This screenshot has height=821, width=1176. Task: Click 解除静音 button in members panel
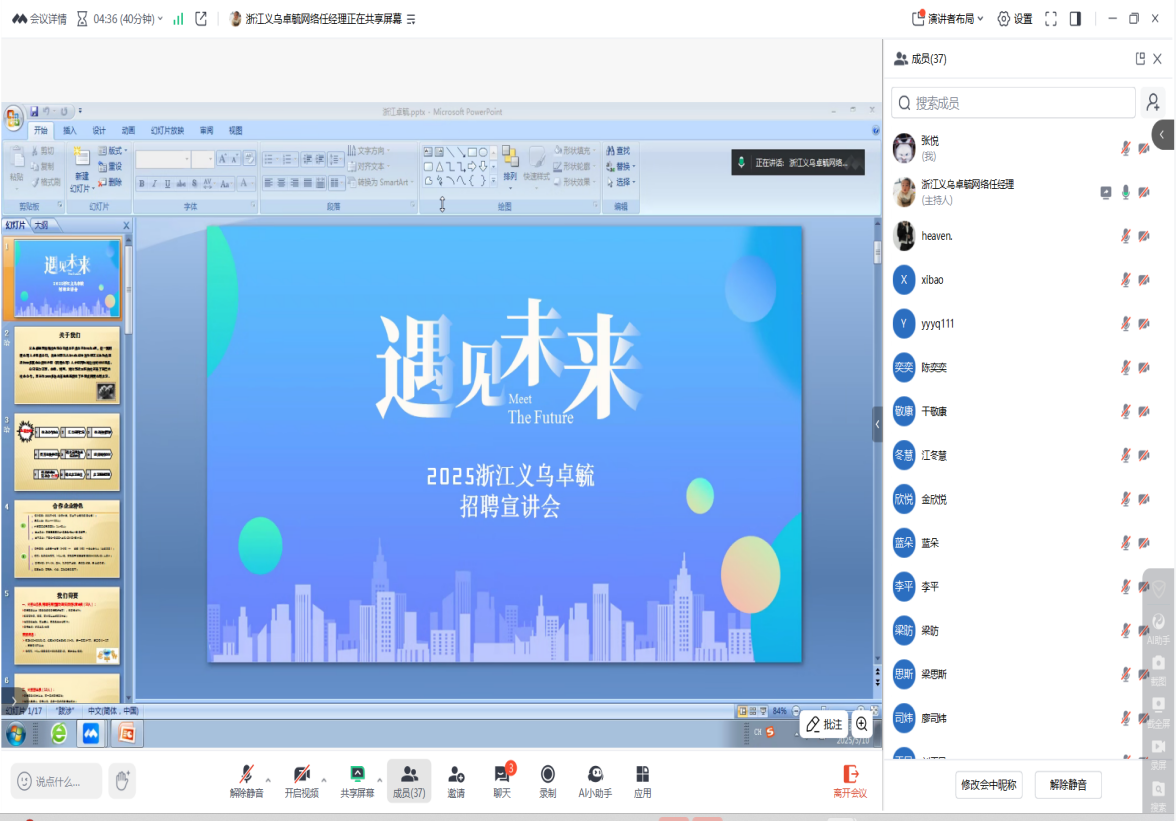point(1068,785)
